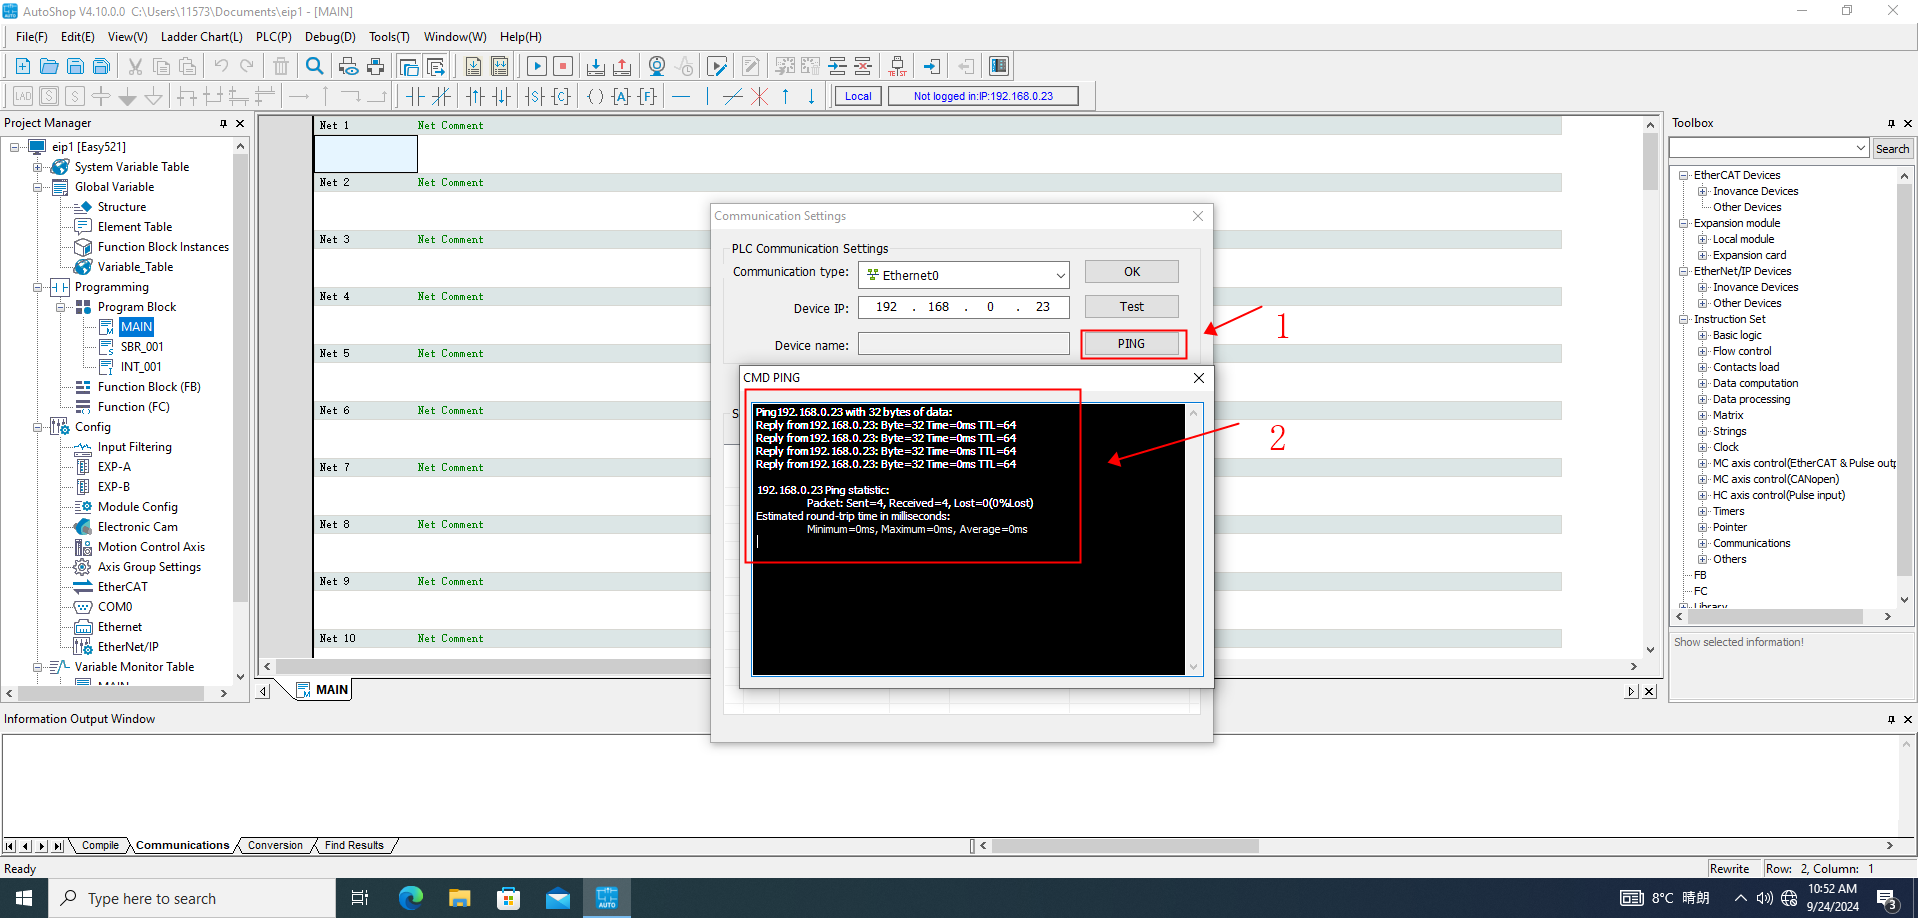
Task: Upload program from PLC icon
Action: pos(622,66)
